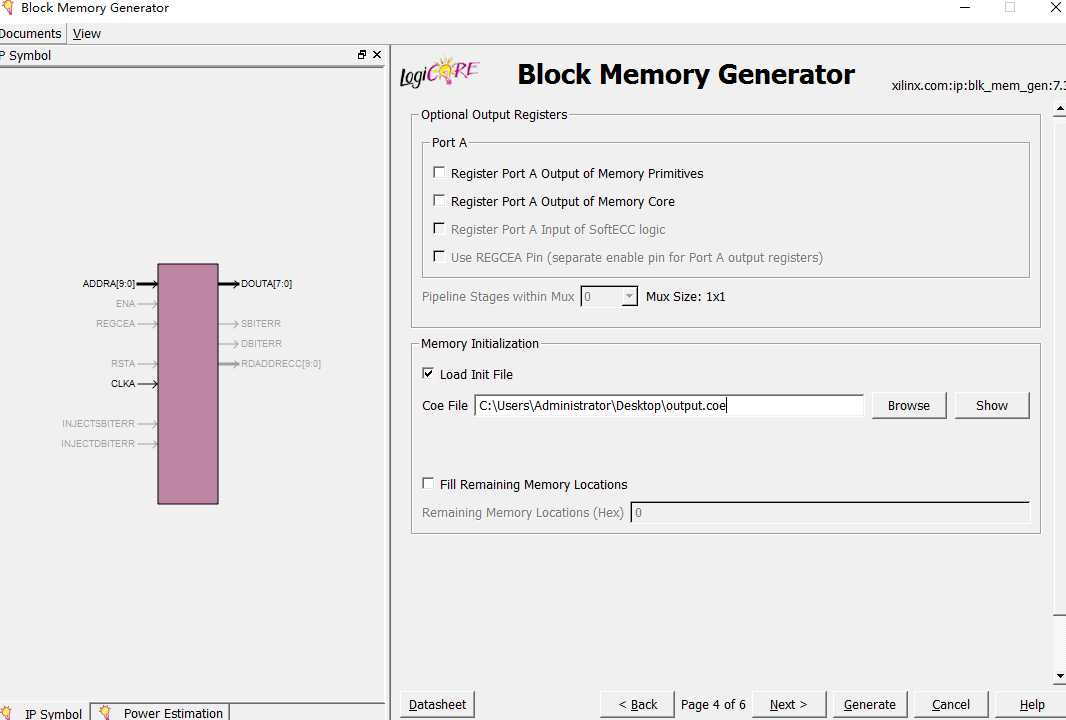The width and height of the screenshot is (1066, 720).
Task: Open the Pipeline Stages within Mux dropdown
Action: [x=630, y=296]
